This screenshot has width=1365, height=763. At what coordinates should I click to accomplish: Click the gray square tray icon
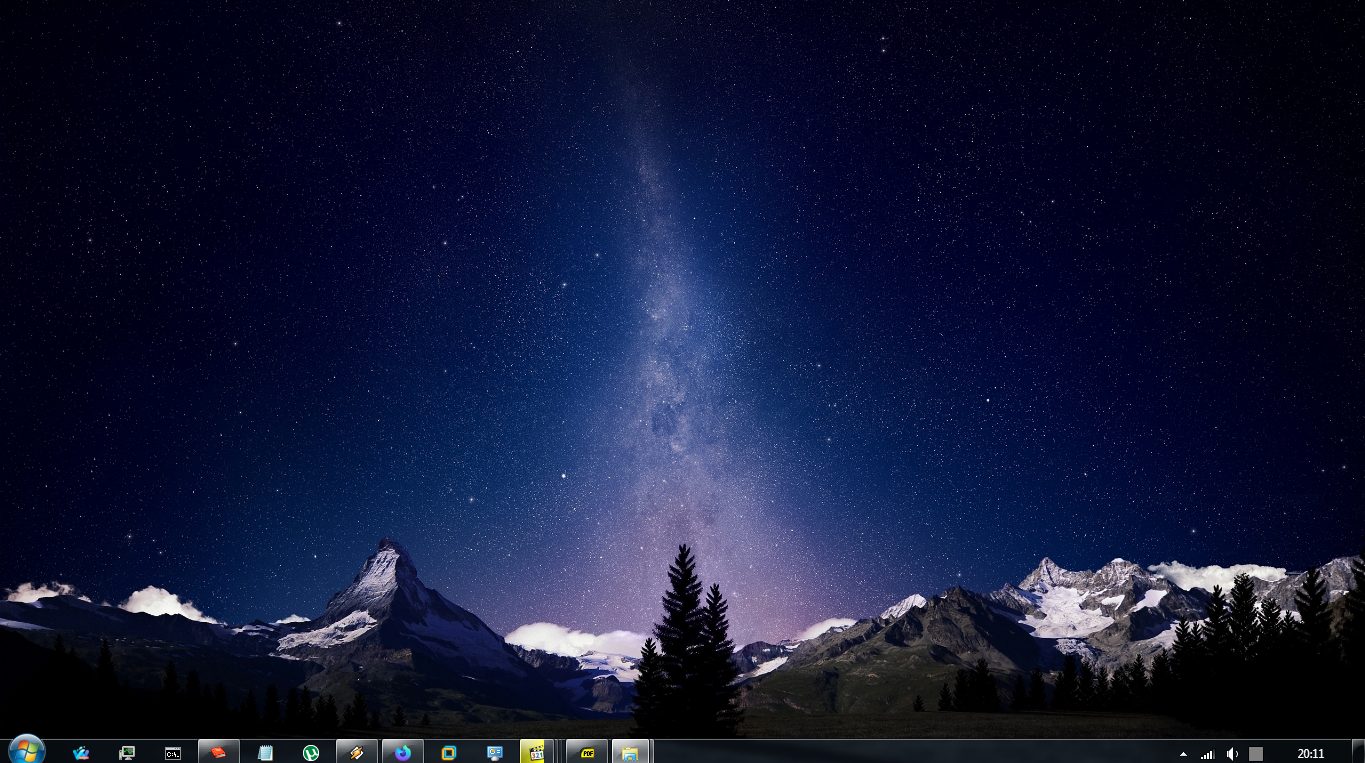coord(1256,754)
